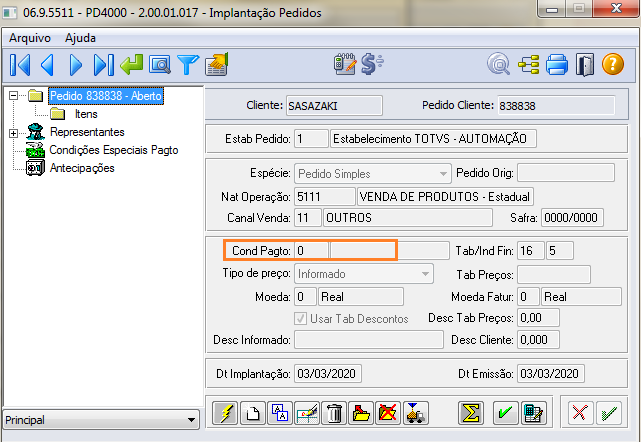The height and width of the screenshot is (442, 641).
Task: Click the trash can delete icon
Action: coord(334,413)
